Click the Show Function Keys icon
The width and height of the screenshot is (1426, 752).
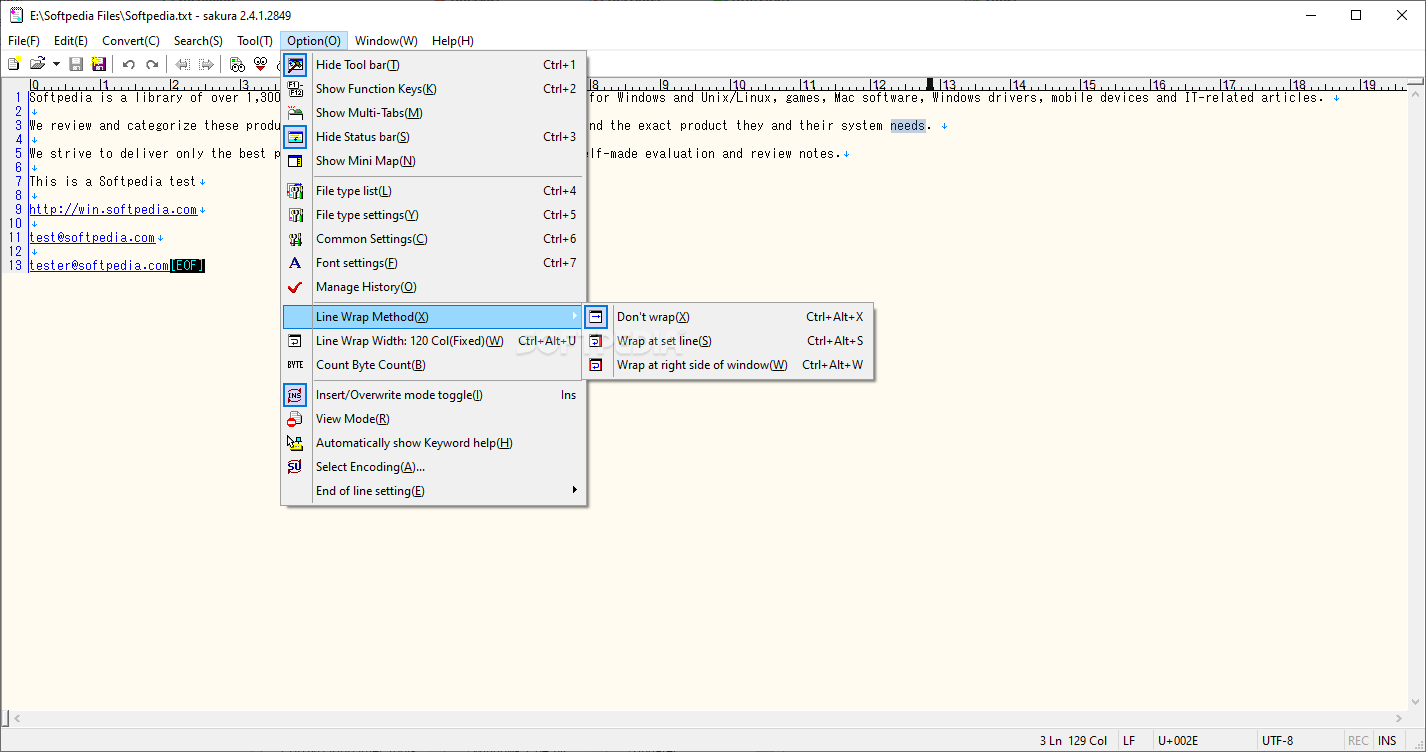(x=295, y=89)
